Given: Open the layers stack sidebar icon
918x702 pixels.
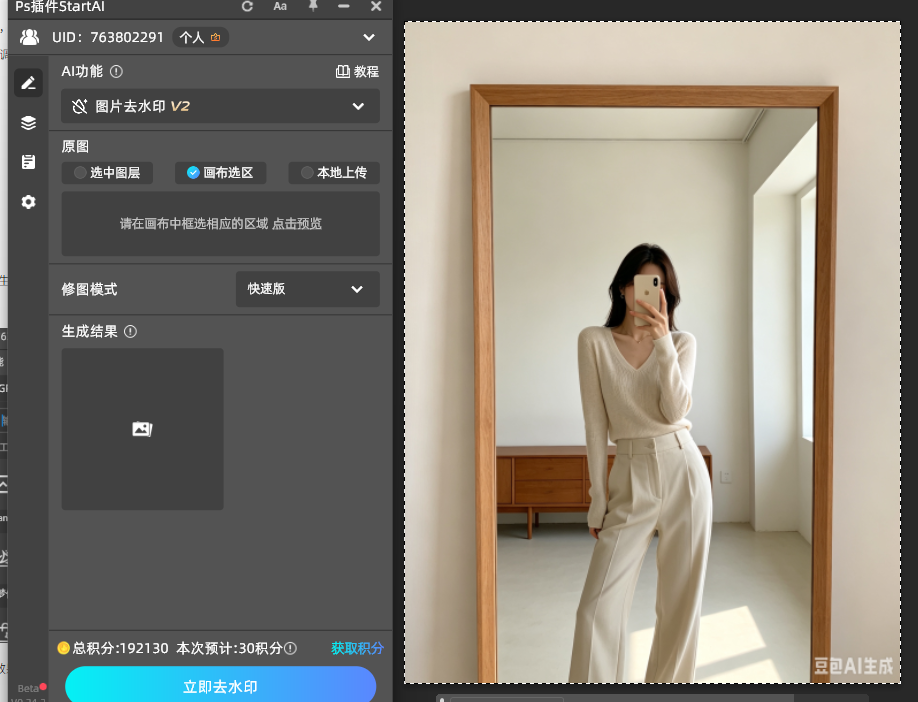Looking at the screenshot, I should [x=28, y=122].
